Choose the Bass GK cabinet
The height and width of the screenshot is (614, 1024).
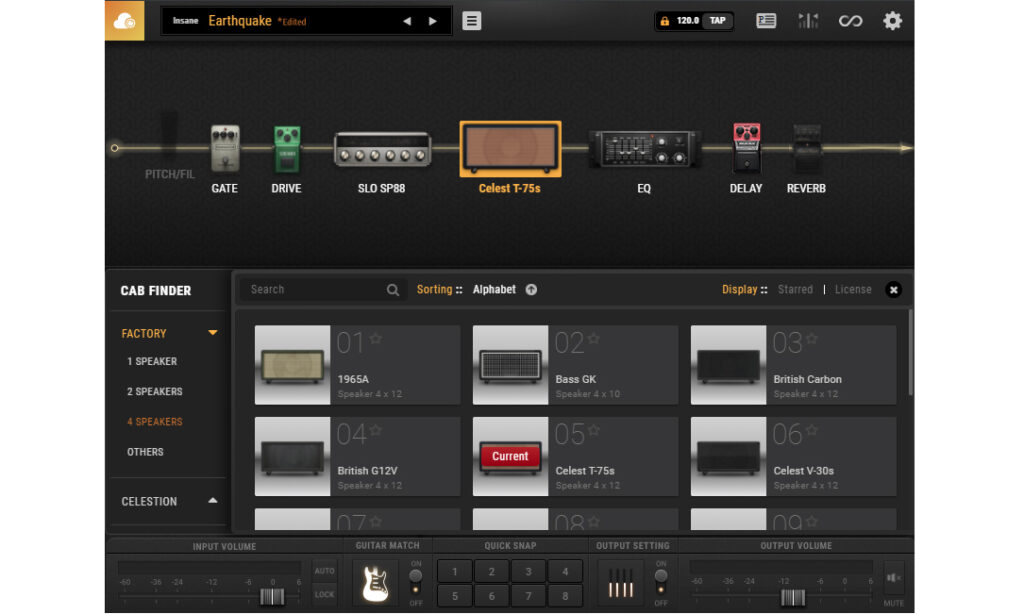(575, 365)
